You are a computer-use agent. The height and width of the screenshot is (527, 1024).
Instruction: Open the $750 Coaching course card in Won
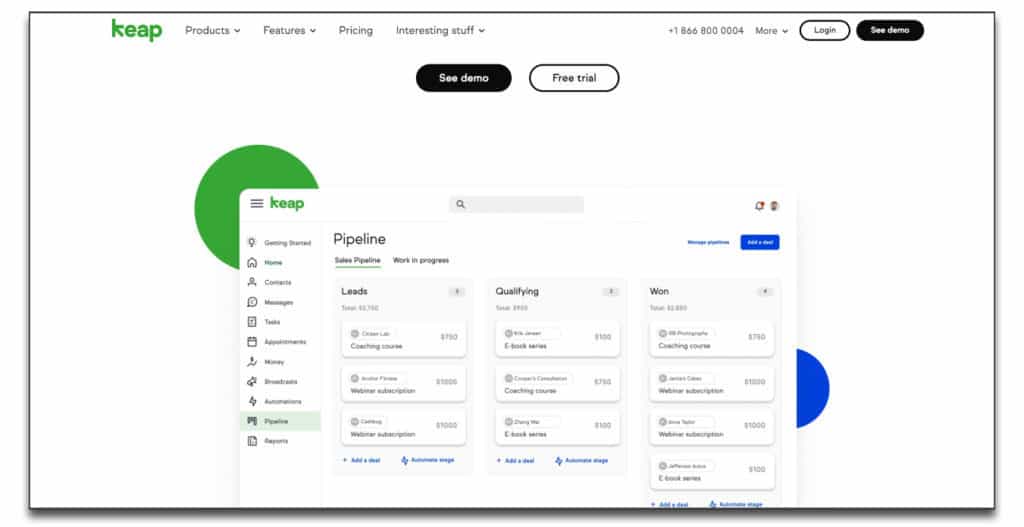[711, 338]
